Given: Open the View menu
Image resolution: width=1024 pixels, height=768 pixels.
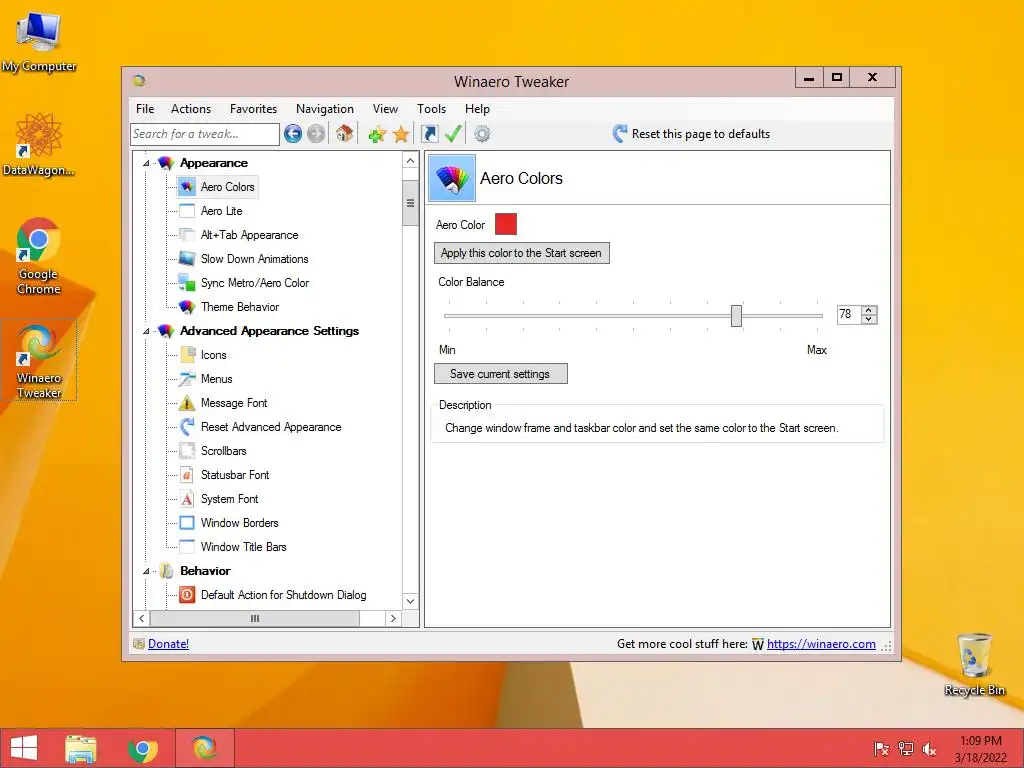Looking at the screenshot, I should point(385,109).
